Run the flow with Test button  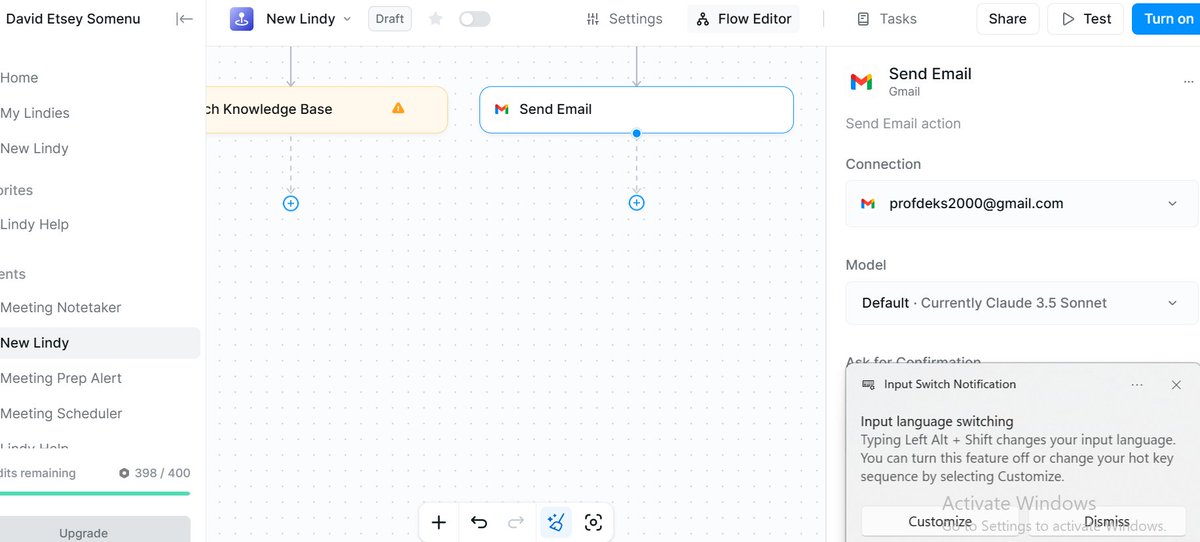pyautogui.click(x=1086, y=19)
